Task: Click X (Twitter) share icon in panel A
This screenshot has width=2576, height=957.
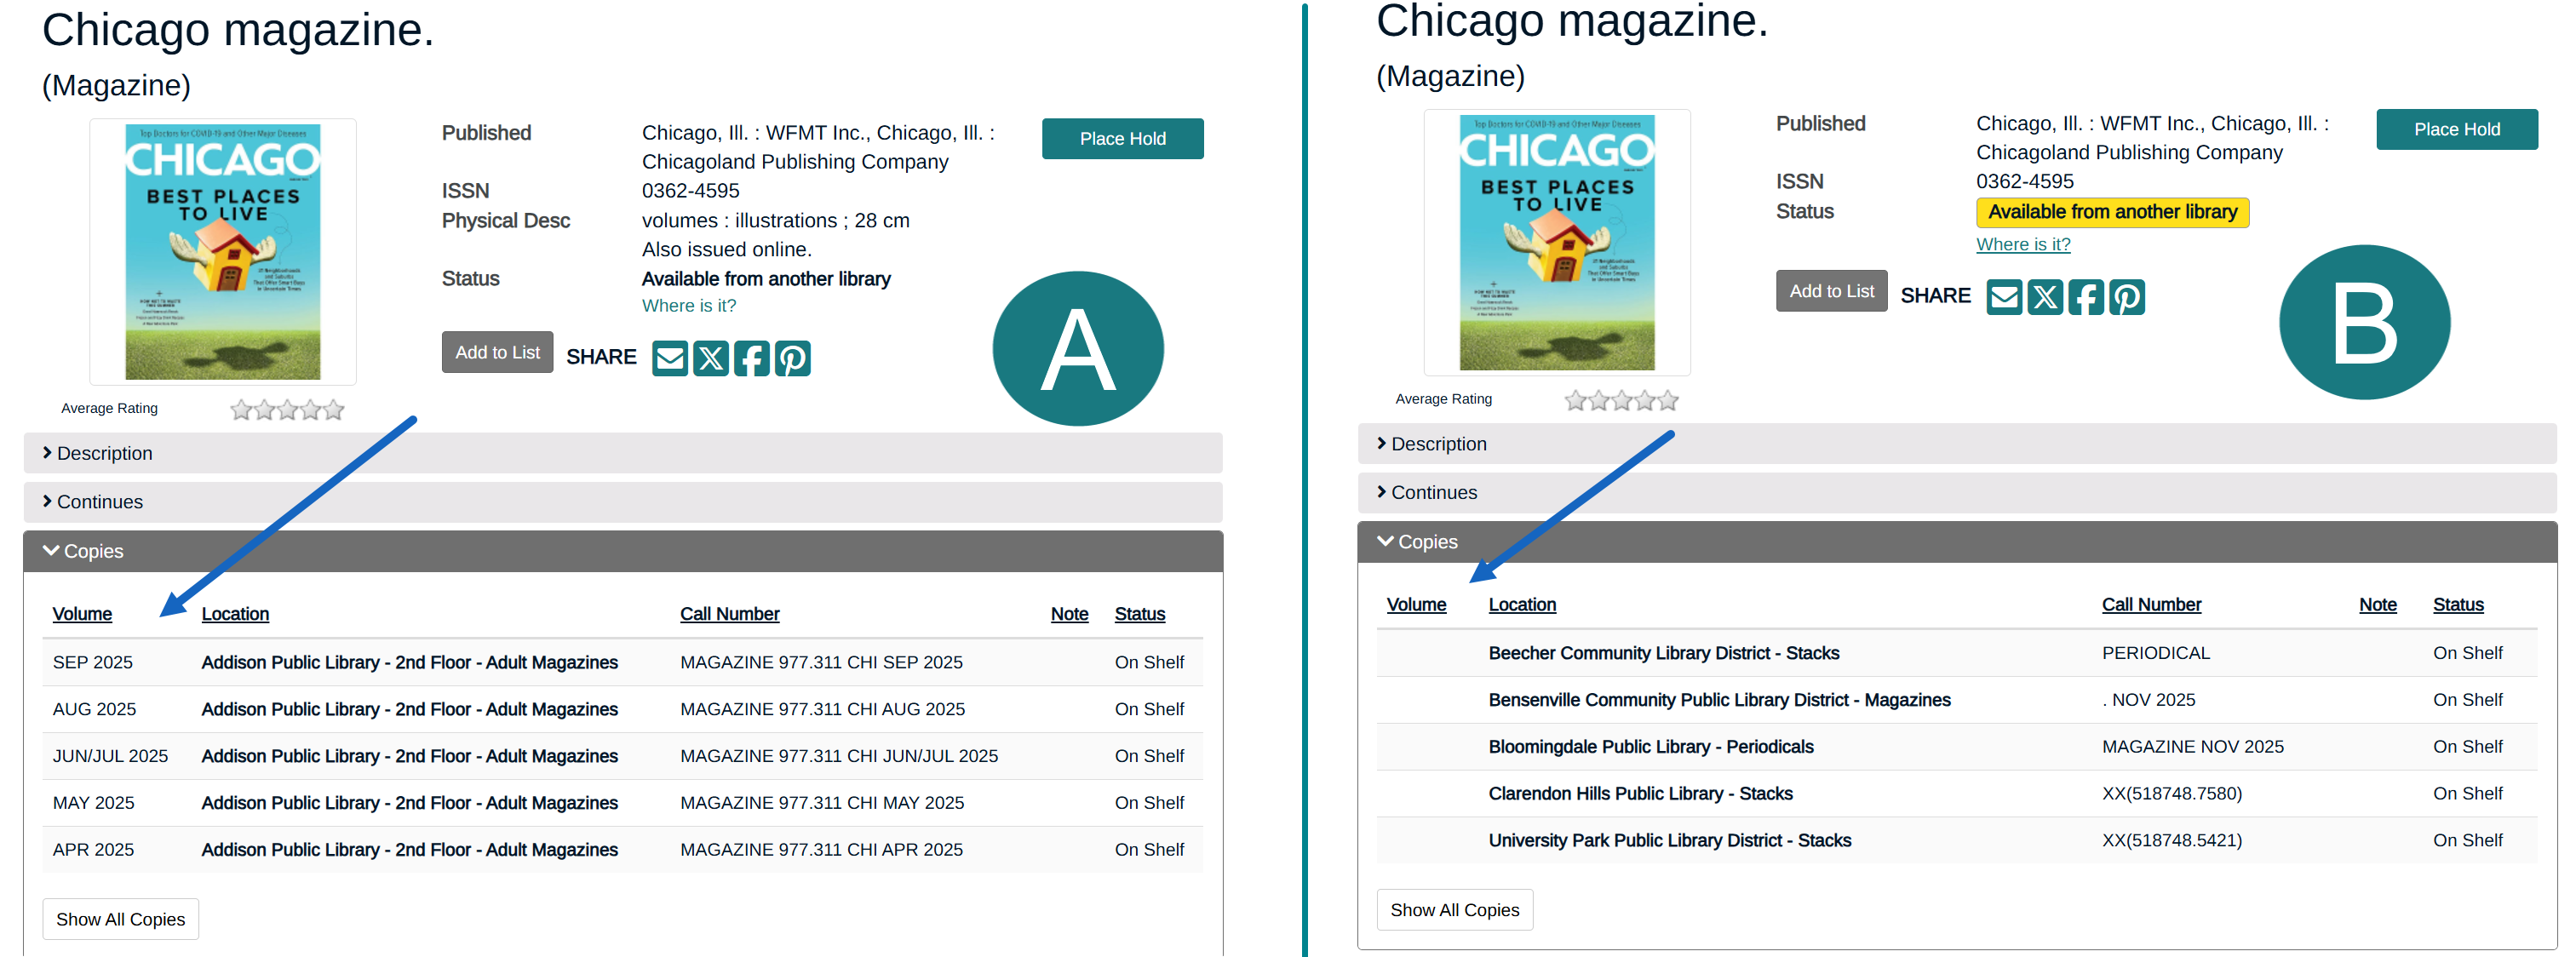Action: click(710, 358)
